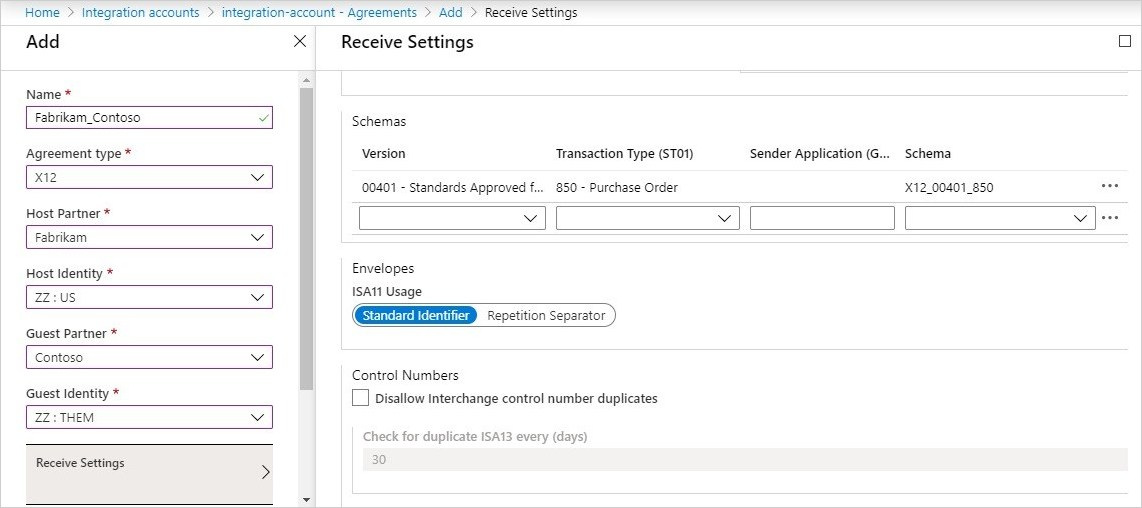The image size is (1142, 508).
Task: Click the Add panel scrollbar thumb
Action: tap(306, 239)
